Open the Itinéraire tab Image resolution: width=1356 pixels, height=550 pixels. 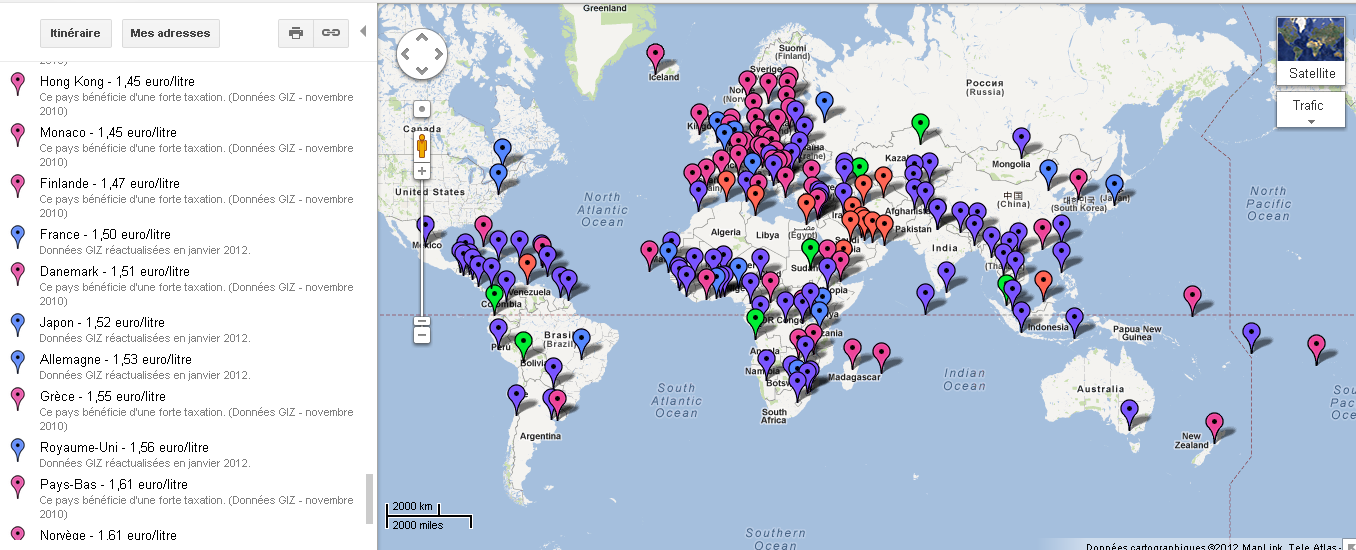coord(75,33)
